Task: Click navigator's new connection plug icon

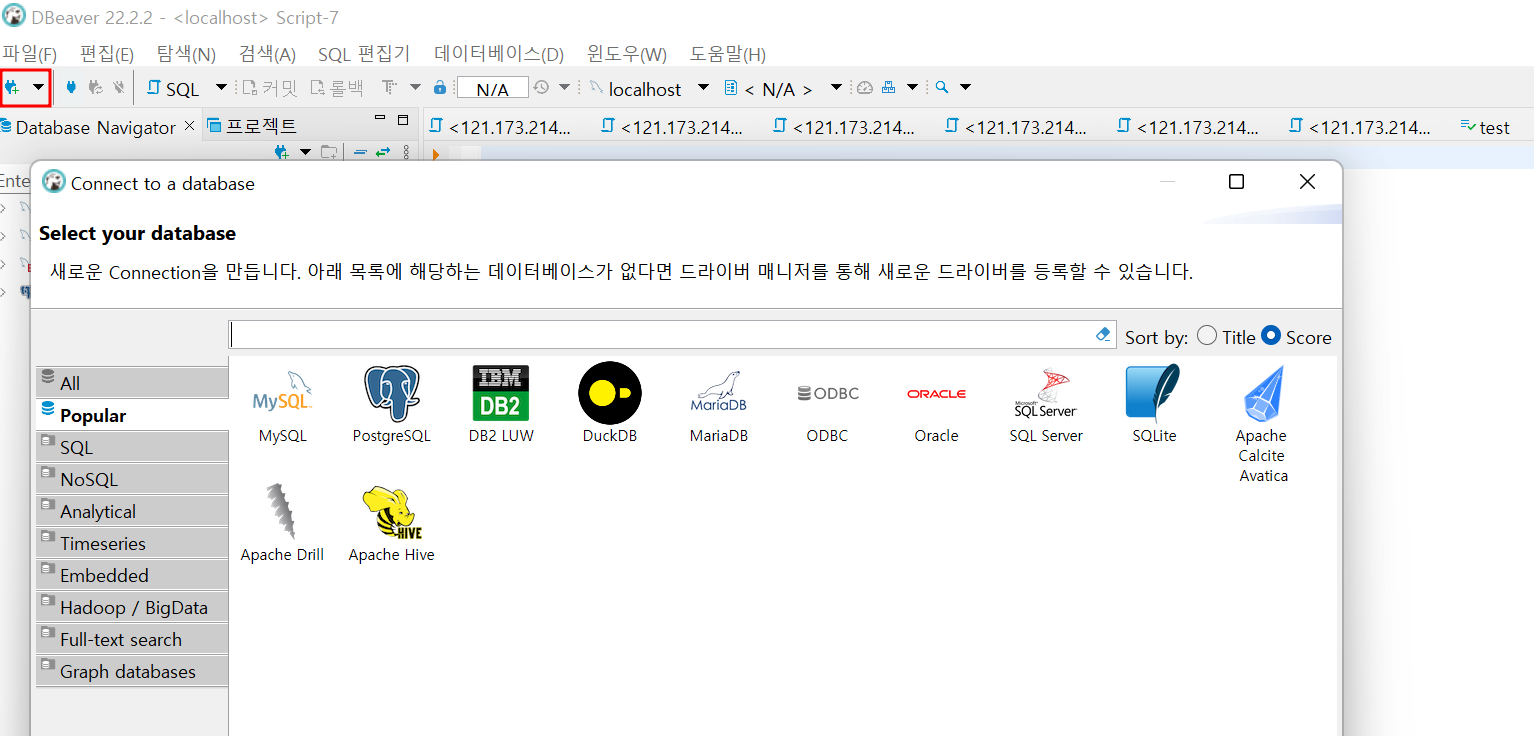Action: (282, 152)
